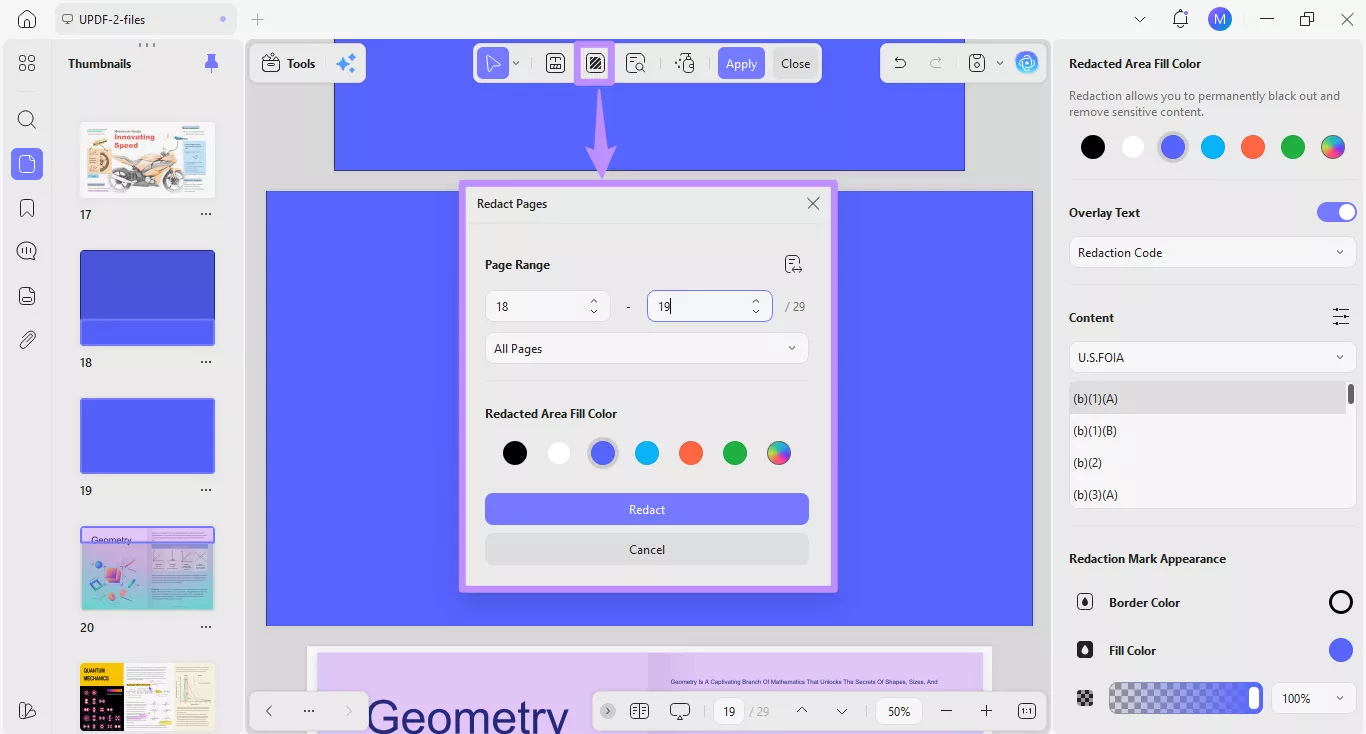This screenshot has width=1366, height=734.
Task: Open custom rainbow color in right panel
Action: coord(1332,147)
